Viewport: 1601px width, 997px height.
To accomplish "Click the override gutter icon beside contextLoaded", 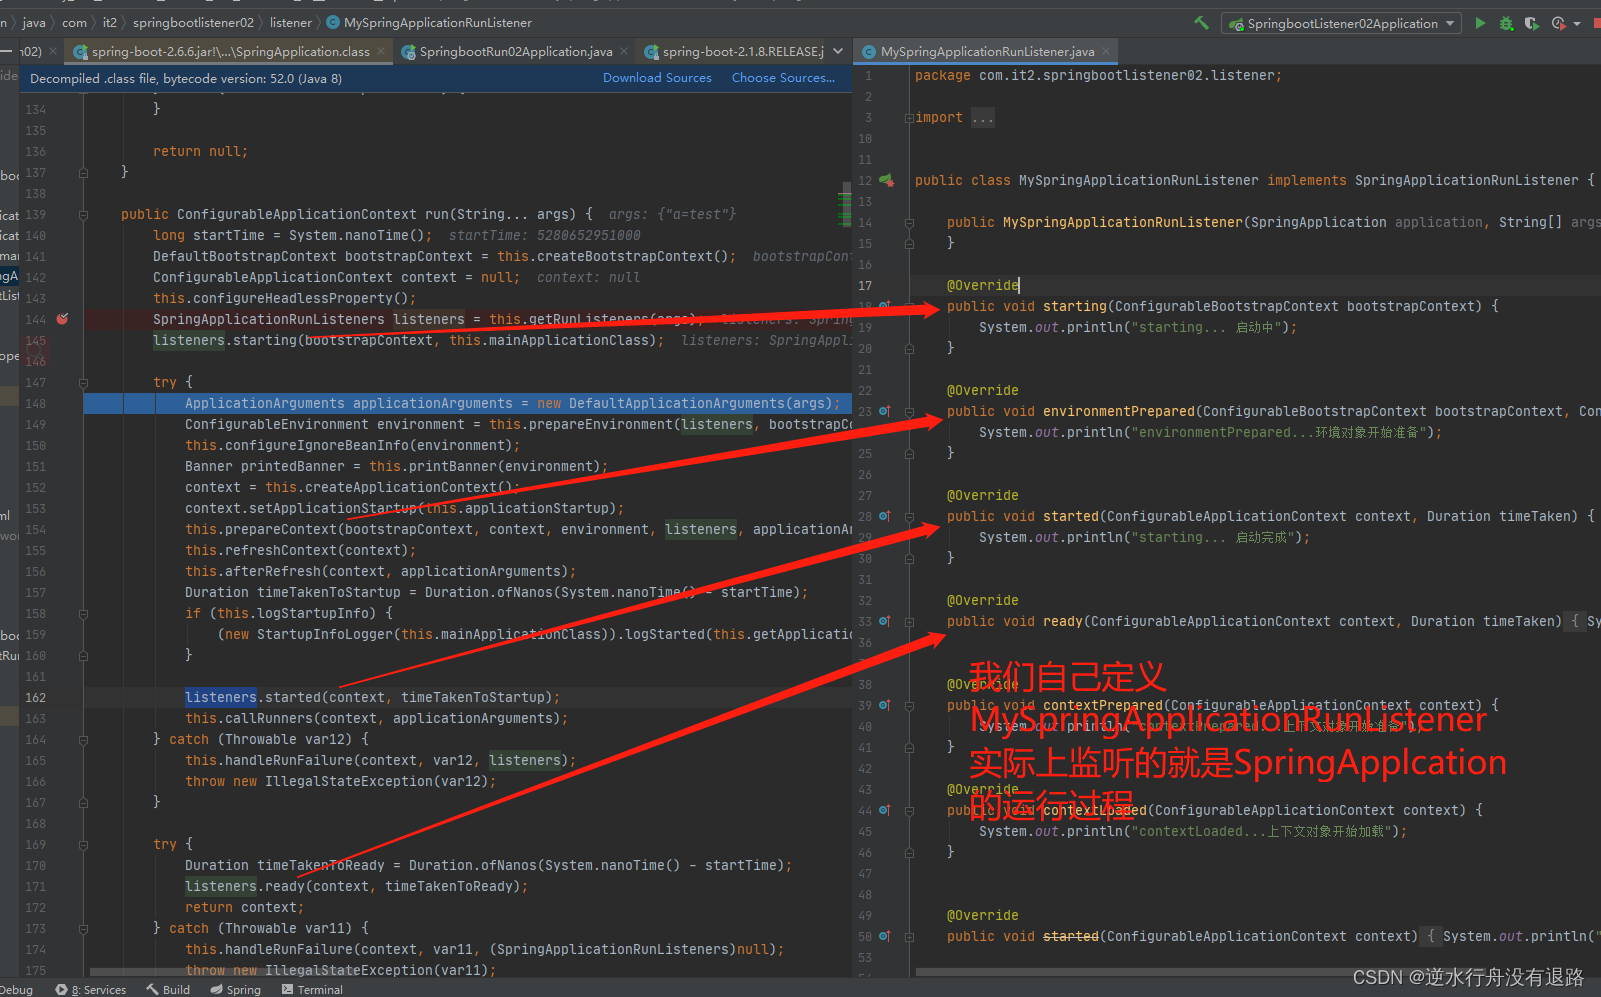I will tap(884, 810).
